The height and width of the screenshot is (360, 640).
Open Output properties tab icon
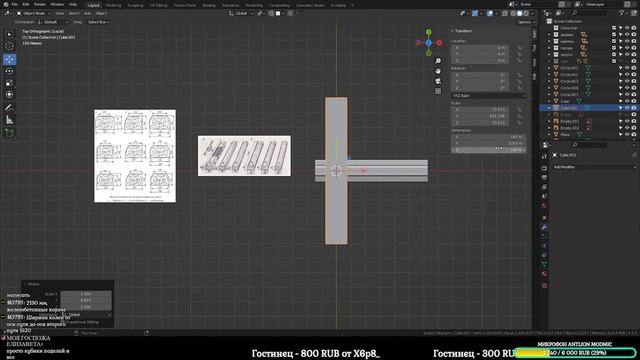(x=544, y=178)
